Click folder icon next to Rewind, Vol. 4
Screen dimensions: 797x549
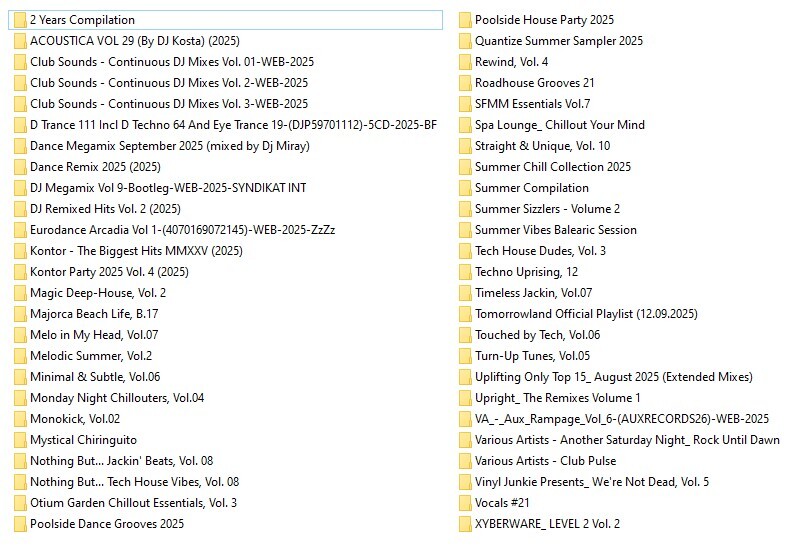pyautogui.click(x=465, y=62)
